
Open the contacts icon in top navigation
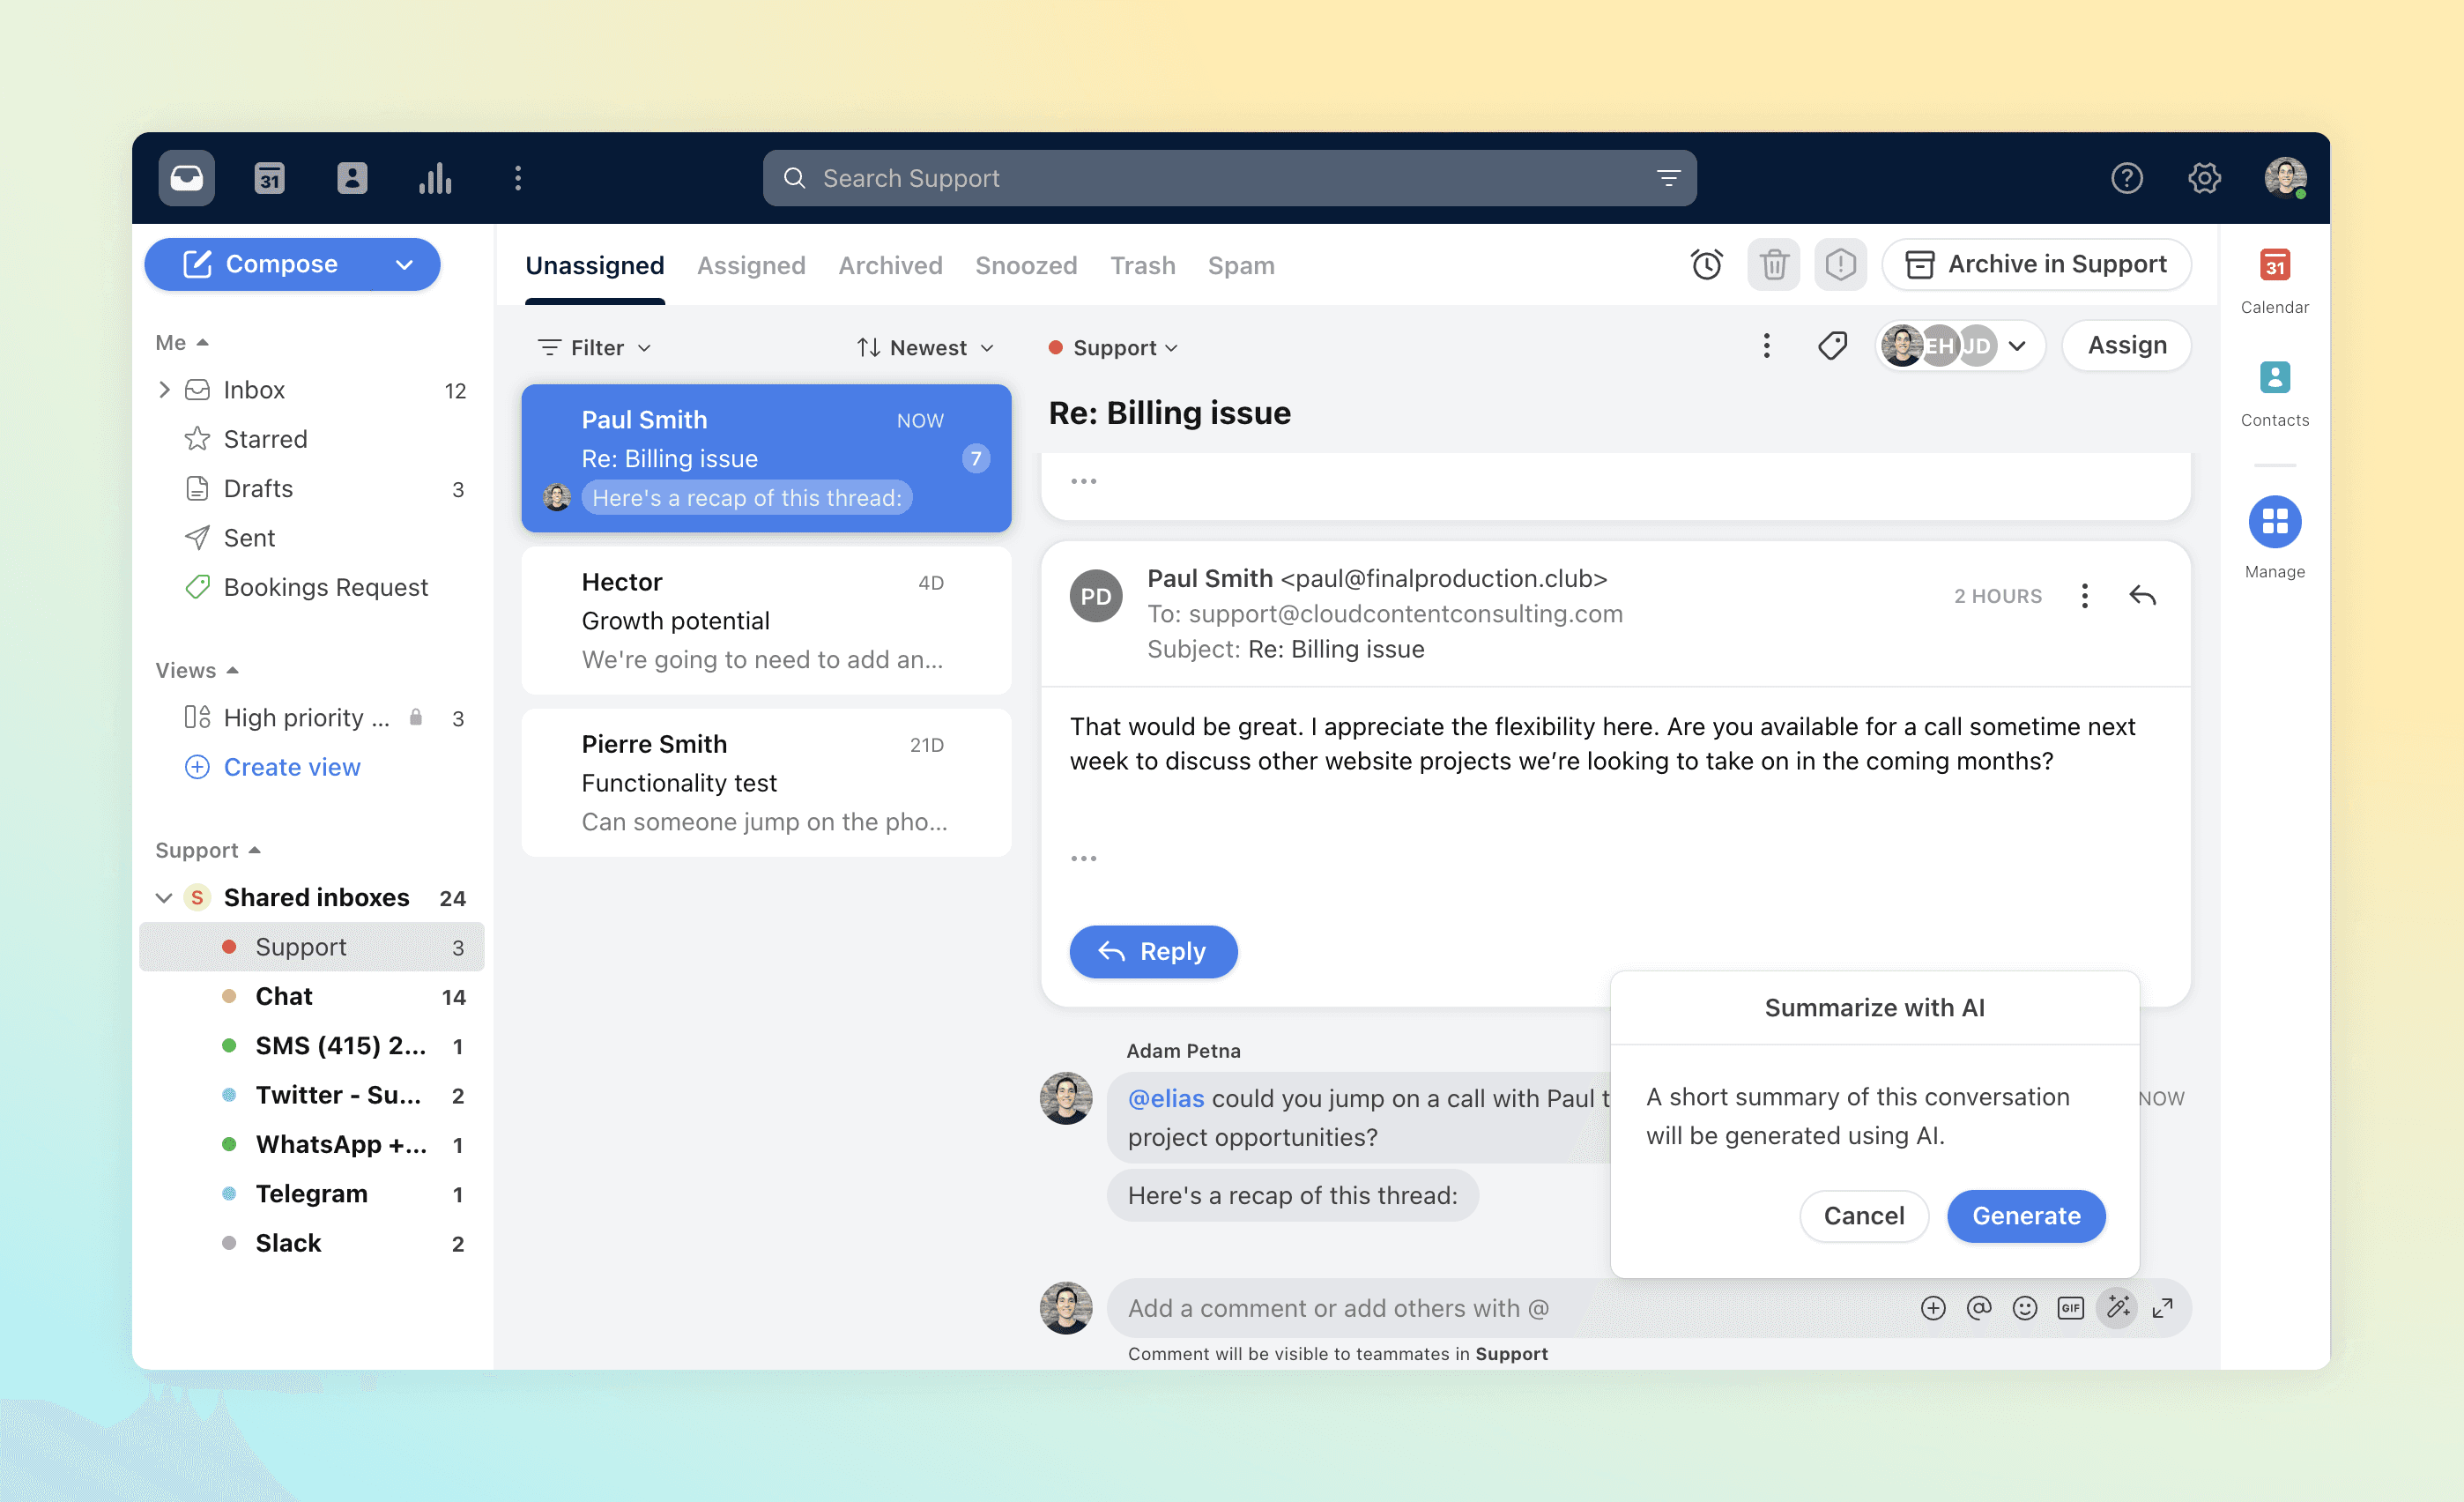pyautogui.click(x=352, y=178)
